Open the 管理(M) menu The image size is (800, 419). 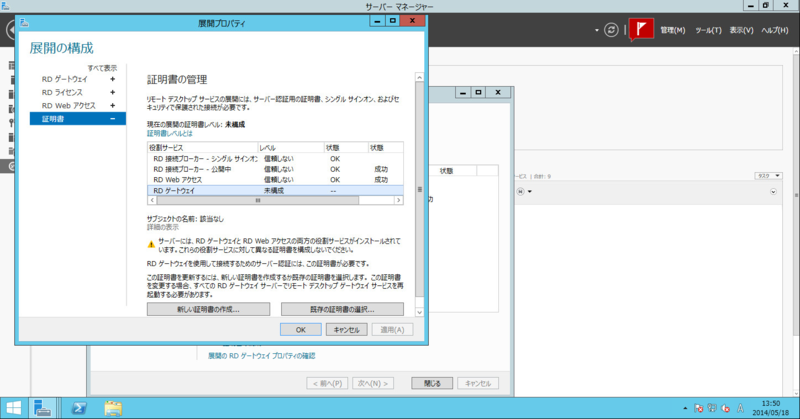click(672, 30)
